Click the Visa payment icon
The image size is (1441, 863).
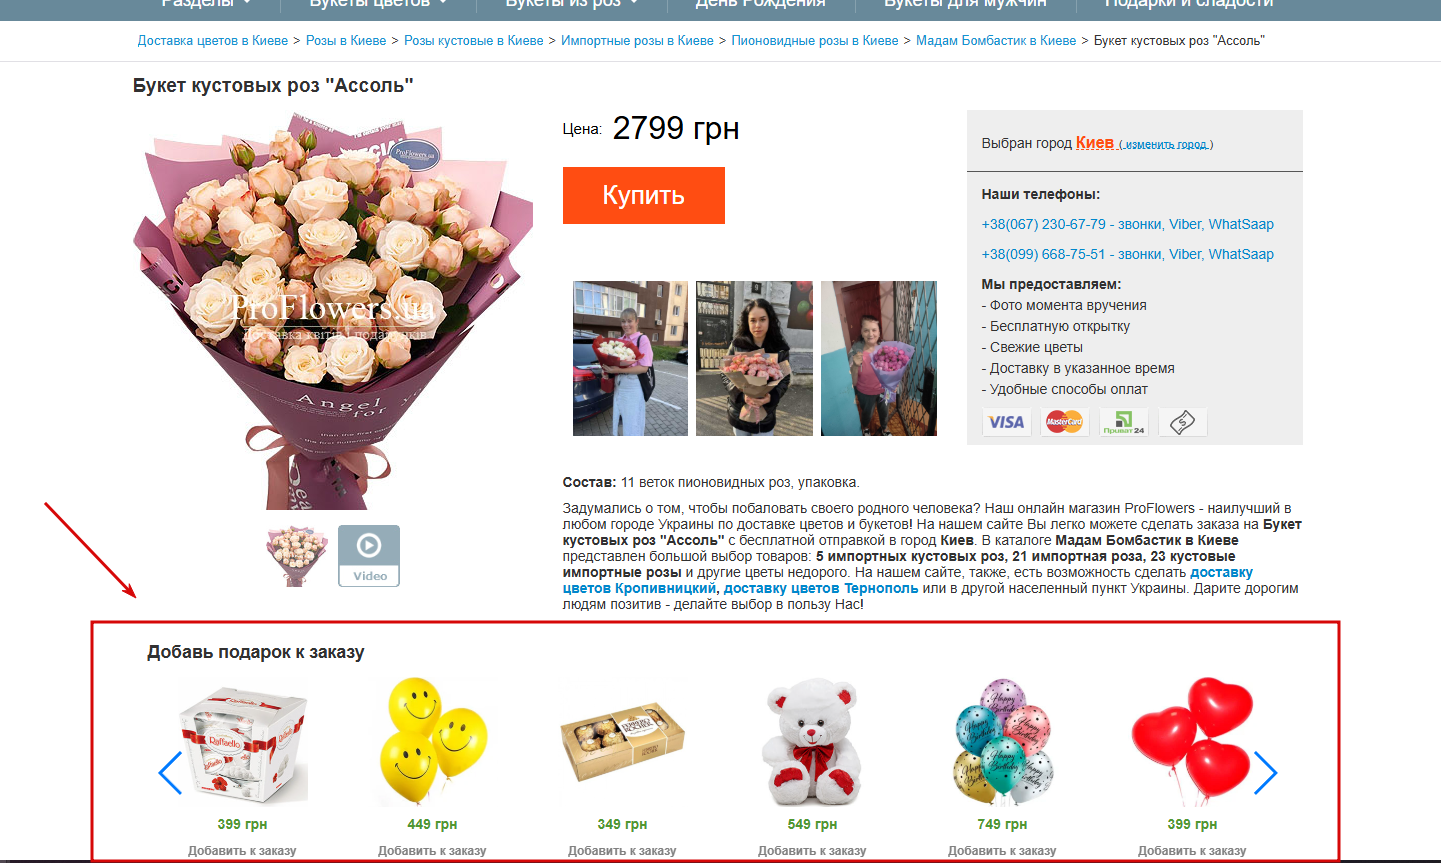[1006, 422]
